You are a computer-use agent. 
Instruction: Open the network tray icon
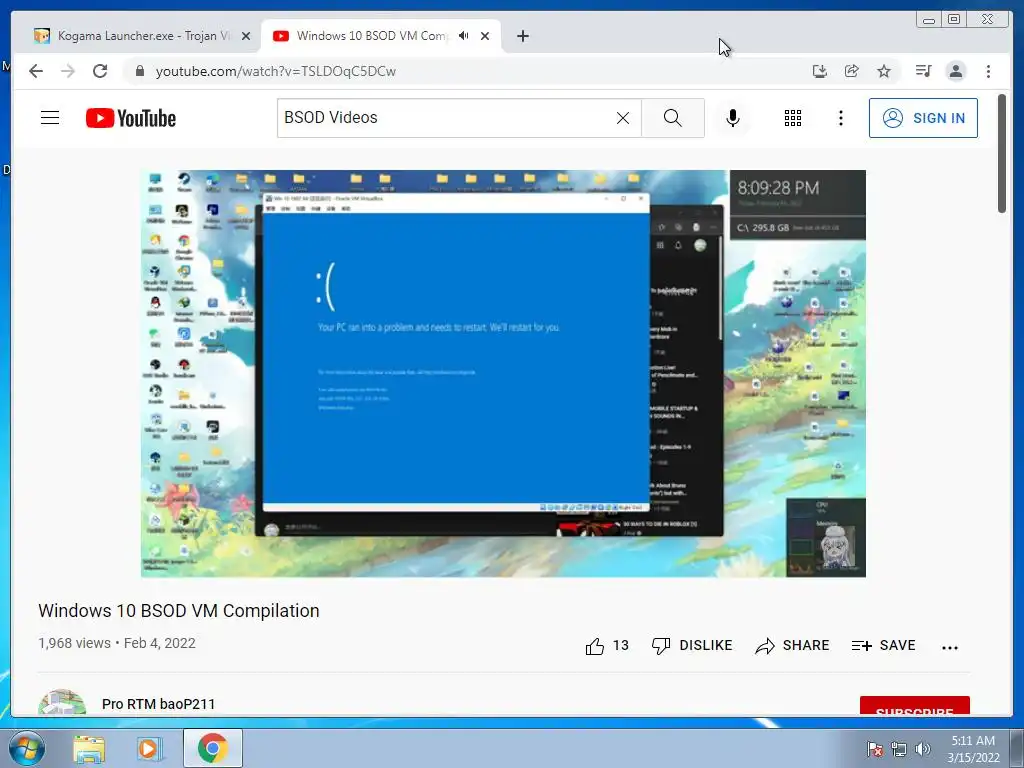pos(899,749)
